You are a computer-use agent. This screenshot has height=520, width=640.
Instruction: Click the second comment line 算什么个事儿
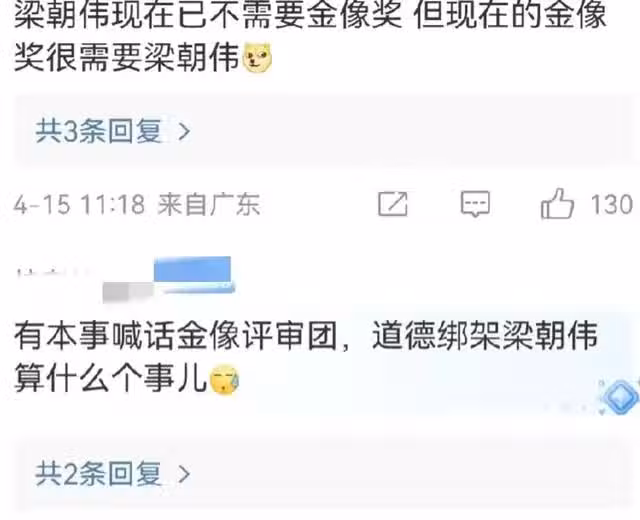(x=110, y=380)
